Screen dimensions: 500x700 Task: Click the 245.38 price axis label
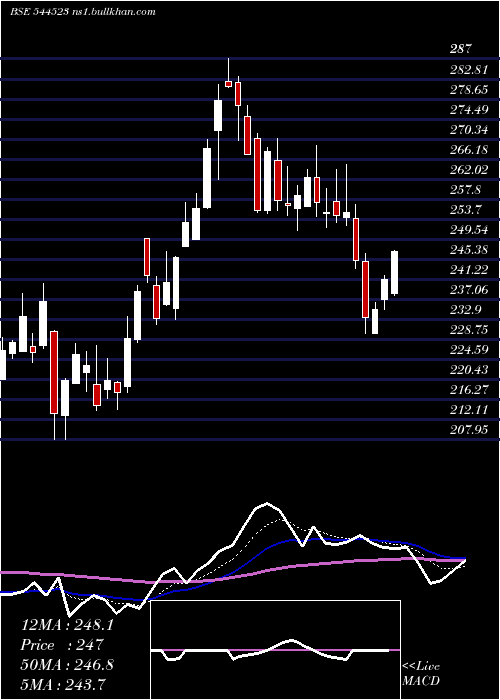click(x=469, y=250)
